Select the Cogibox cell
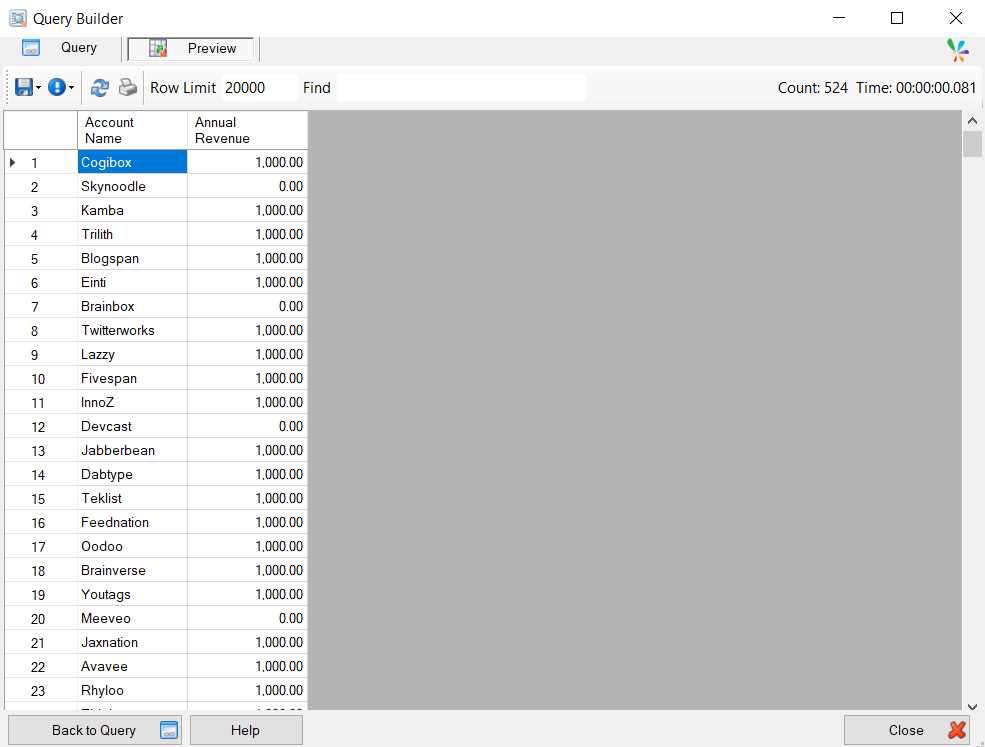This screenshot has width=985, height=747. pyautogui.click(x=133, y=162)
